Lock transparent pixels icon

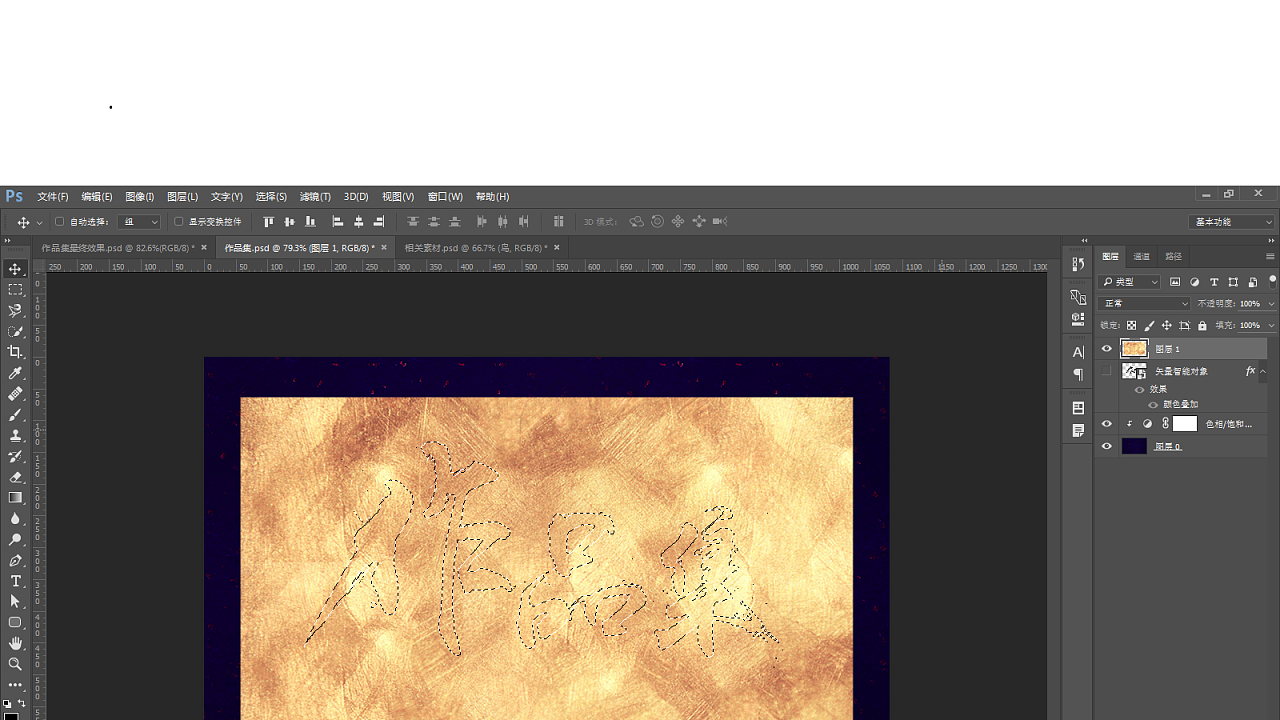click(x=1131, y=326)
